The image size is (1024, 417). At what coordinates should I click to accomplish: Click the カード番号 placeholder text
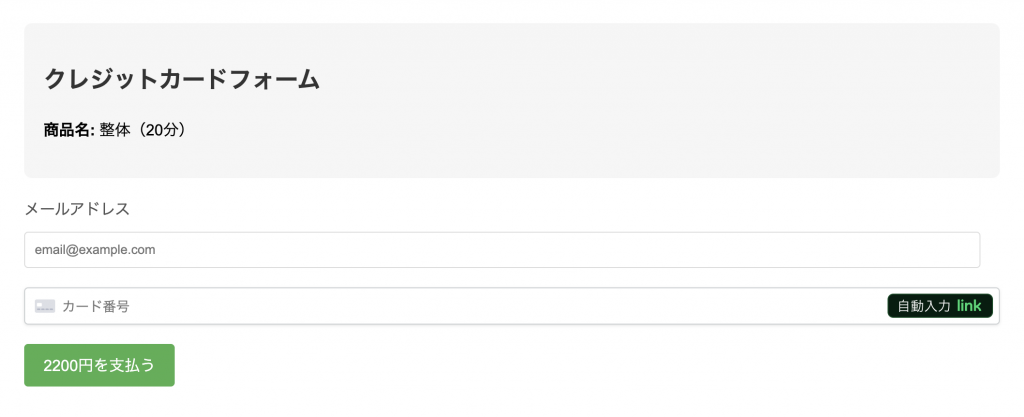[x=96, y=306]
